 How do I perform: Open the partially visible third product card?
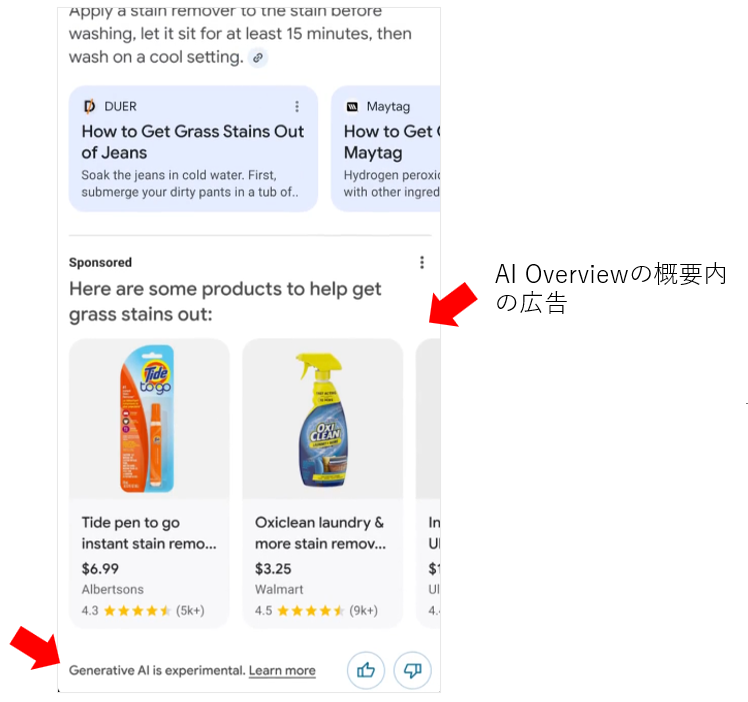pyautogui.click(x=428, y=483)
